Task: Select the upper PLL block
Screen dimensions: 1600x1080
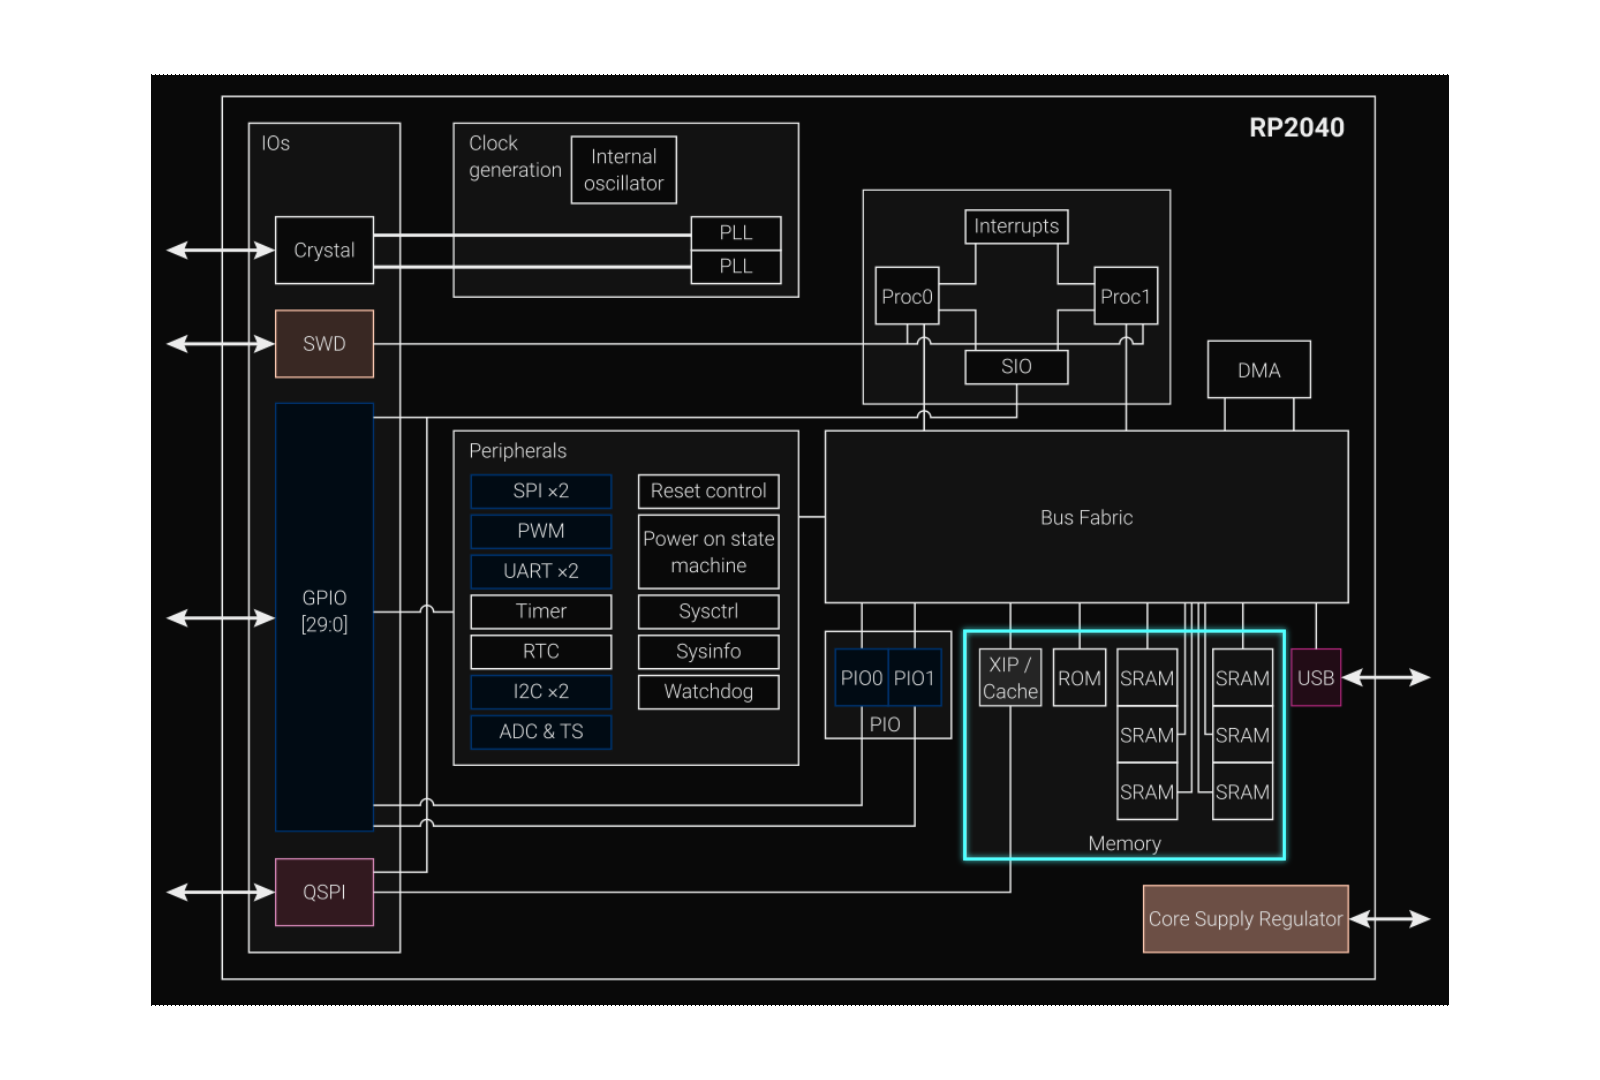Action: (x=736, y=233)
